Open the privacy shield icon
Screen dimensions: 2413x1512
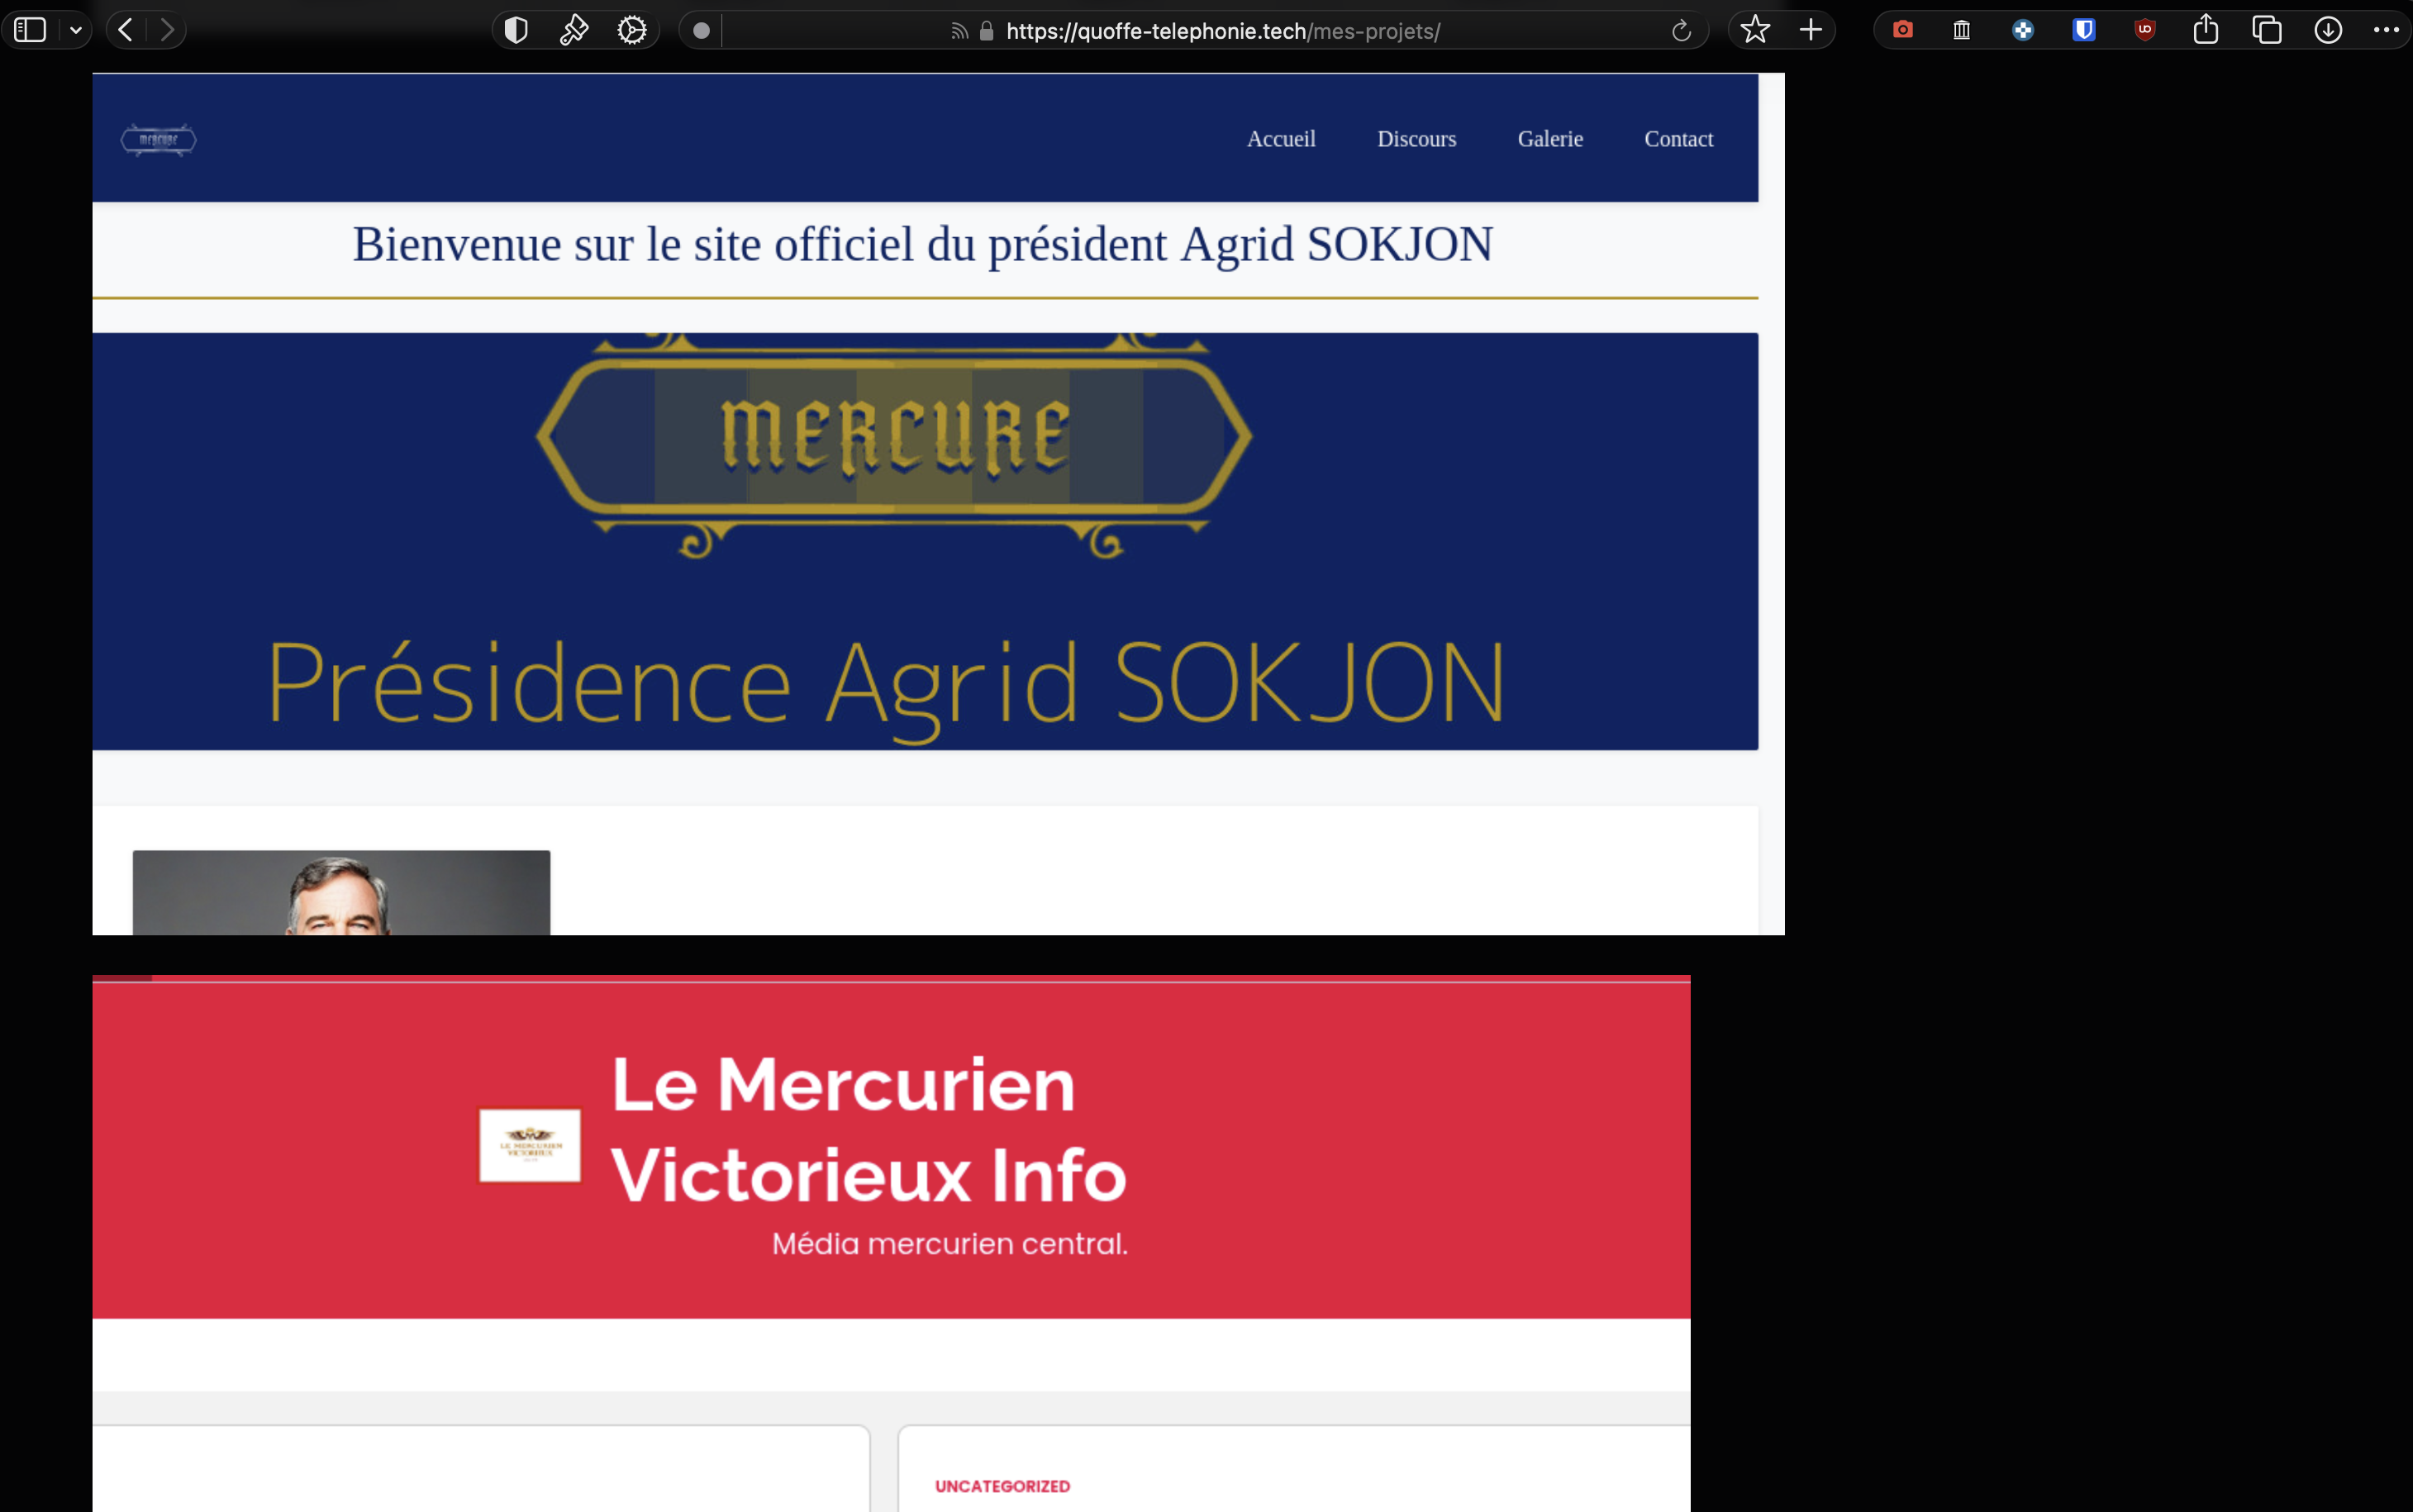[x=516, y=30]
